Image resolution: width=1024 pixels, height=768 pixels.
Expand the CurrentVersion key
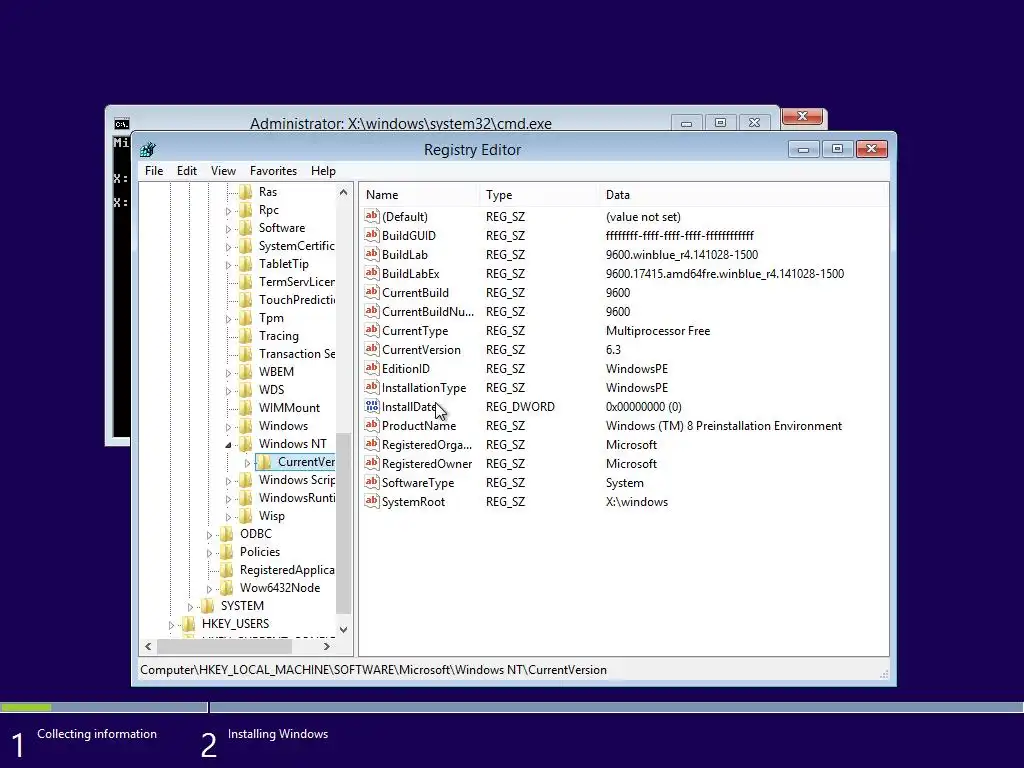point(247,463)
